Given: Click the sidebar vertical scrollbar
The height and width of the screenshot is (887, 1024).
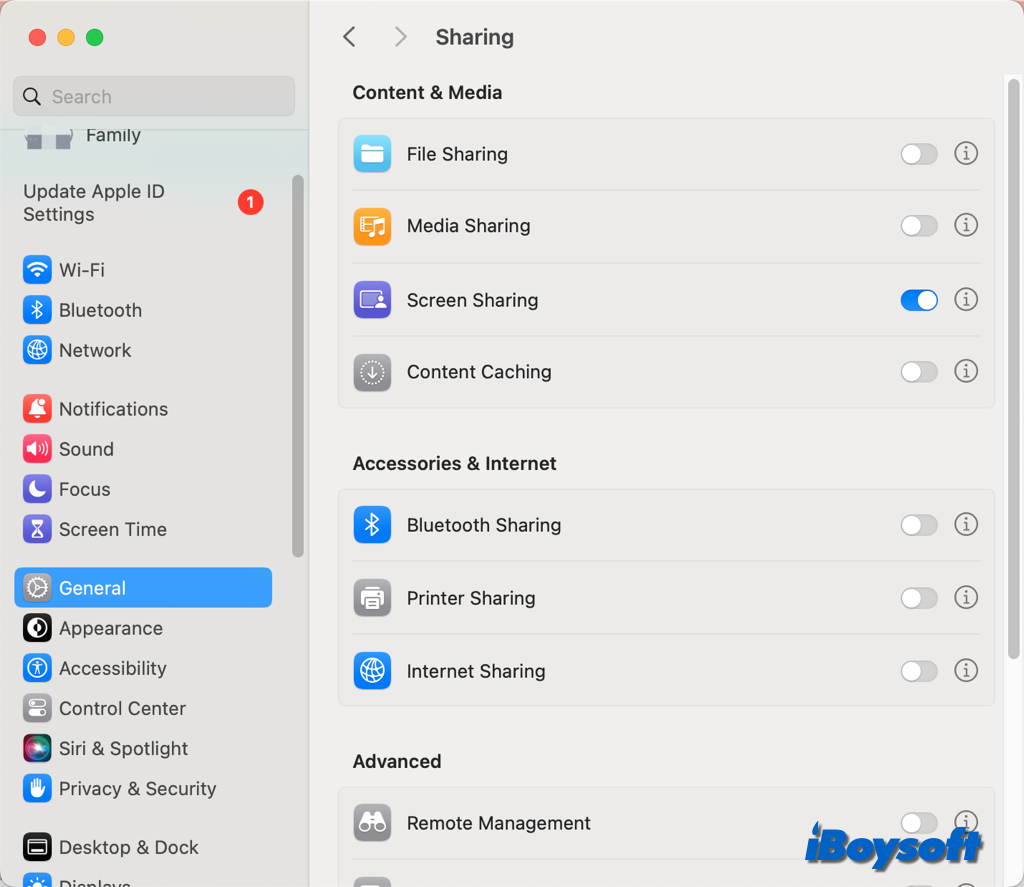Looking at the screenshot, I should (x=297, y=365).
